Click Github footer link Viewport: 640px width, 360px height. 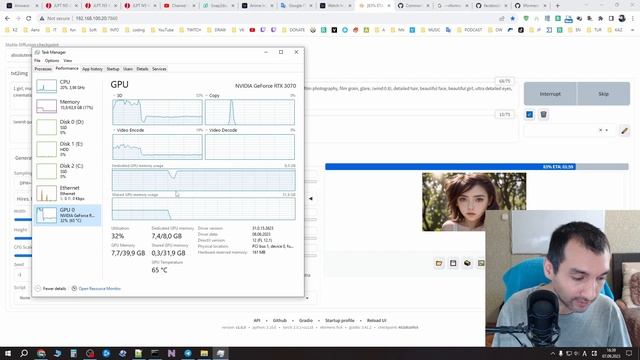(280, 320)
